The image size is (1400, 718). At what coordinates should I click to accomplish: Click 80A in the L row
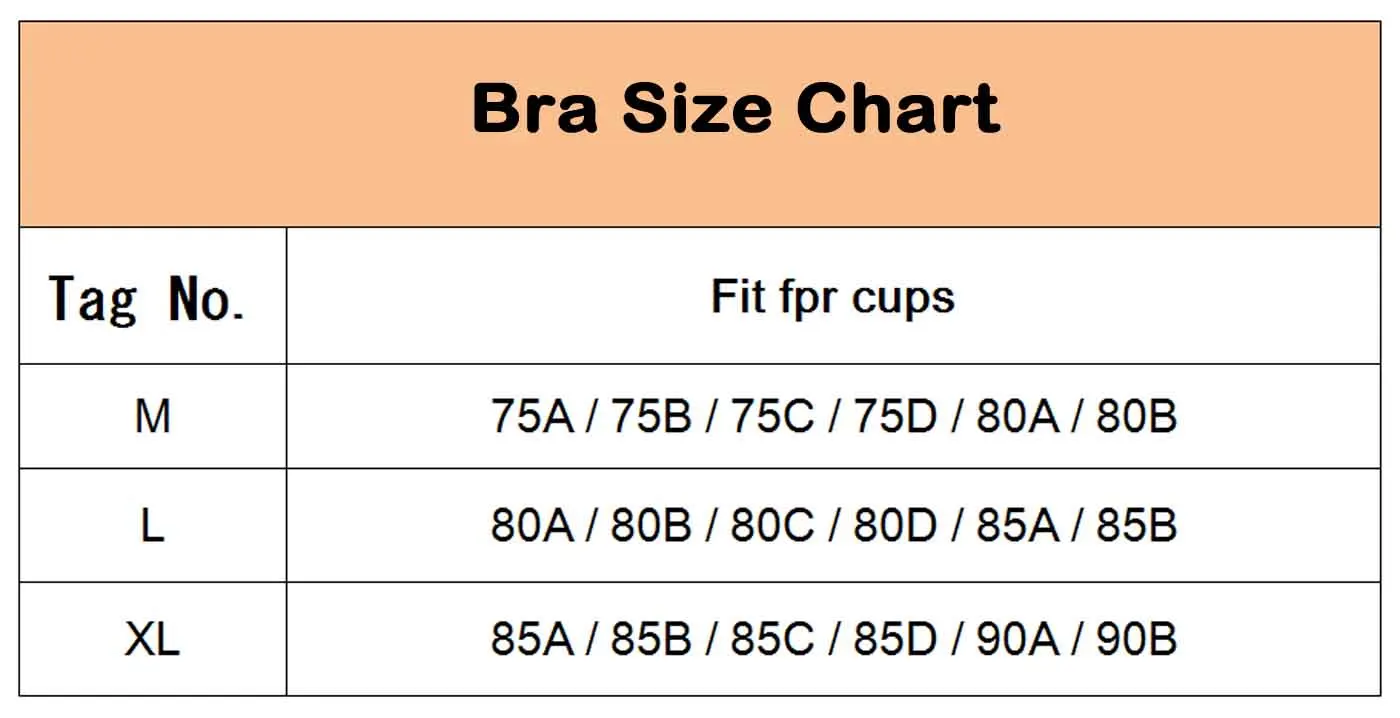click(x=532, y=526)
